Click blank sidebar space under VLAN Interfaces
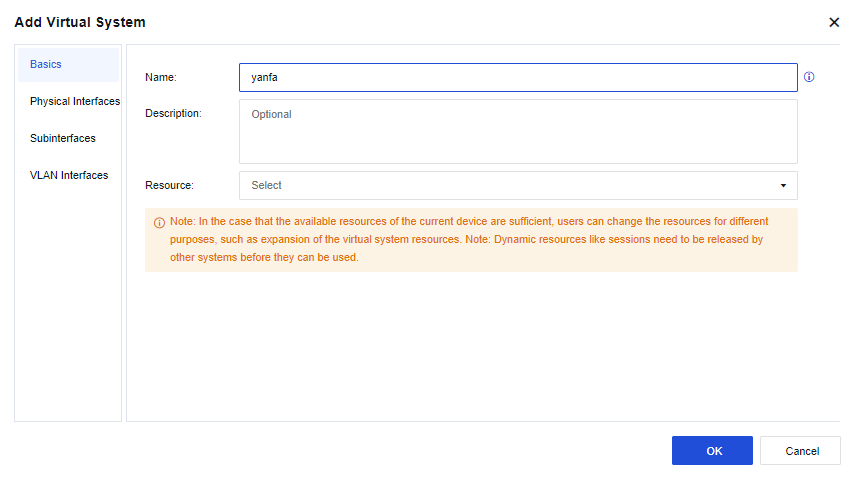Viewport: 856px width, 481px height. (x=68, y=300)
